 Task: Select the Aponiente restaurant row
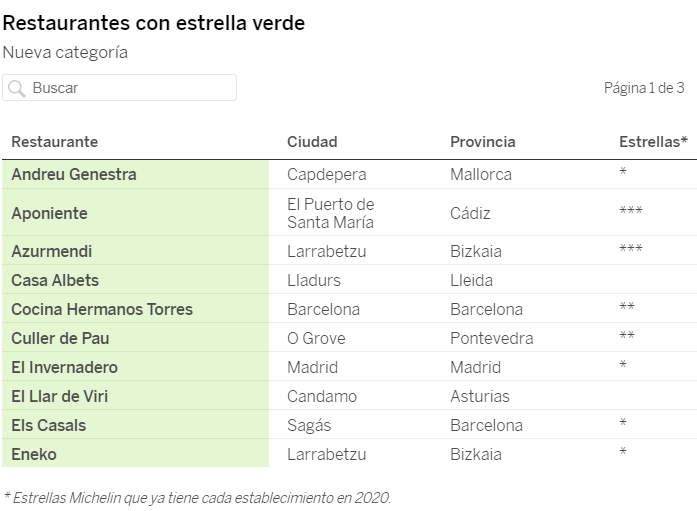pyautogui.click(x=50, y=213)
